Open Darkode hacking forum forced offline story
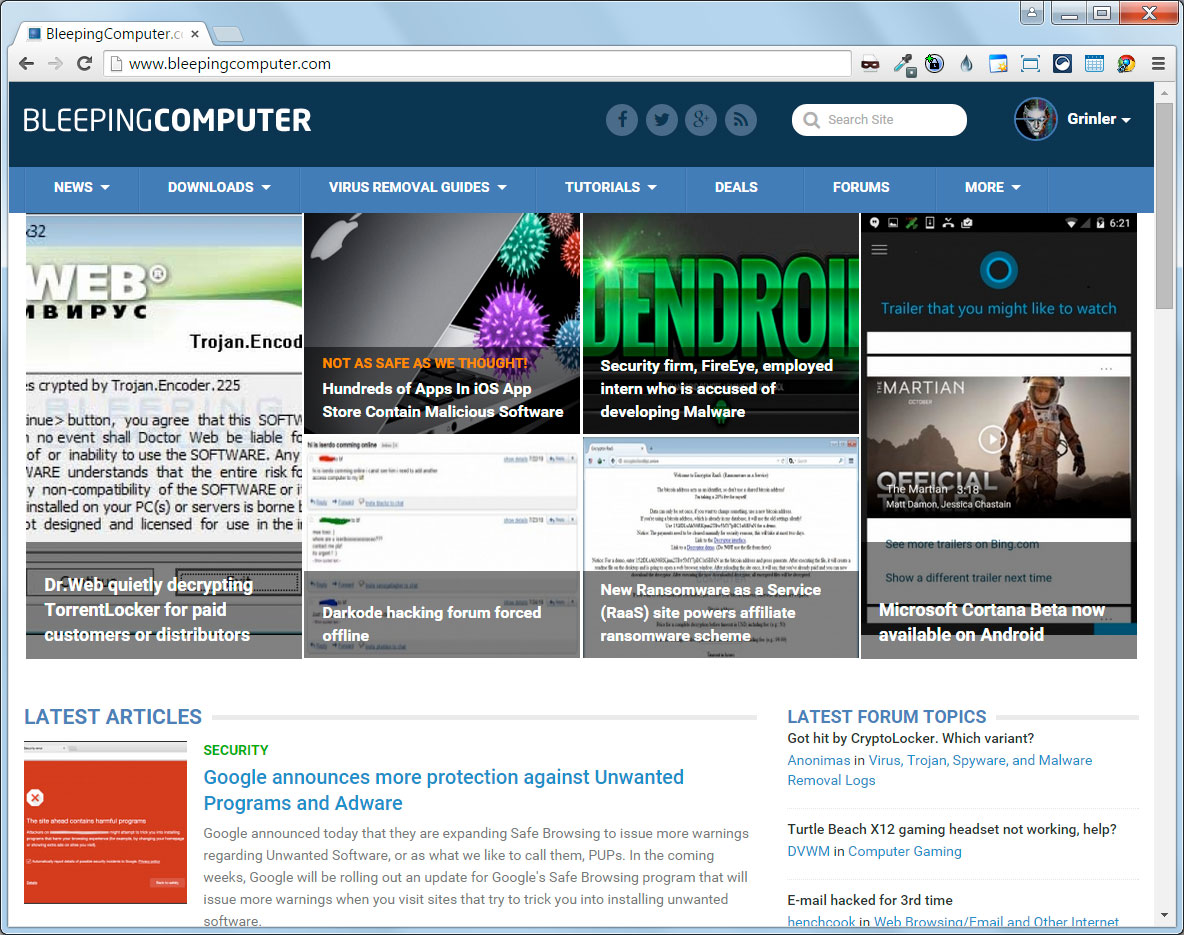This screenshot has width=1184, height=935. pos(442,548)
